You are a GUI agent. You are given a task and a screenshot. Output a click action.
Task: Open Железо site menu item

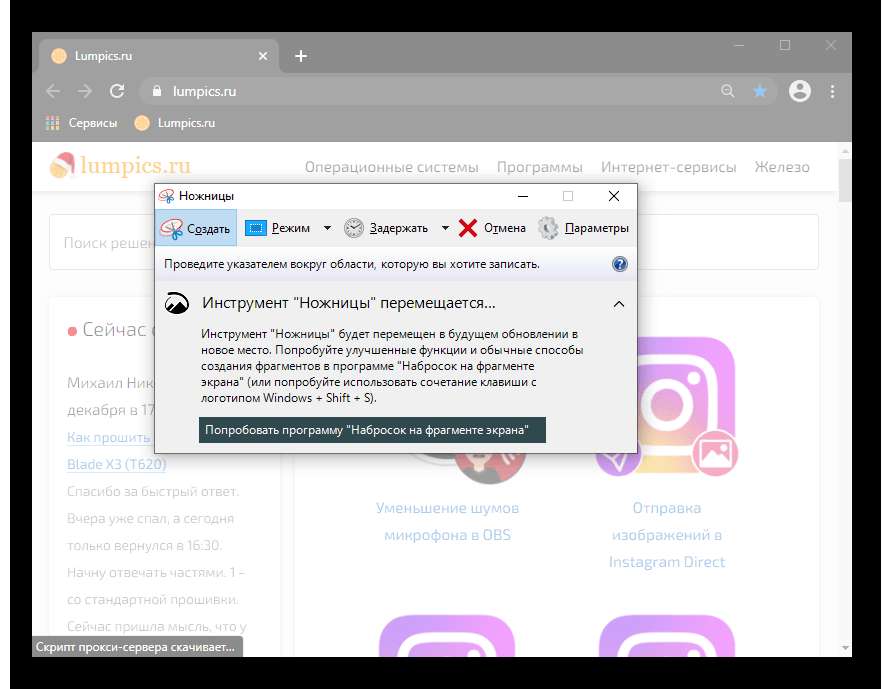coord(782,167)
